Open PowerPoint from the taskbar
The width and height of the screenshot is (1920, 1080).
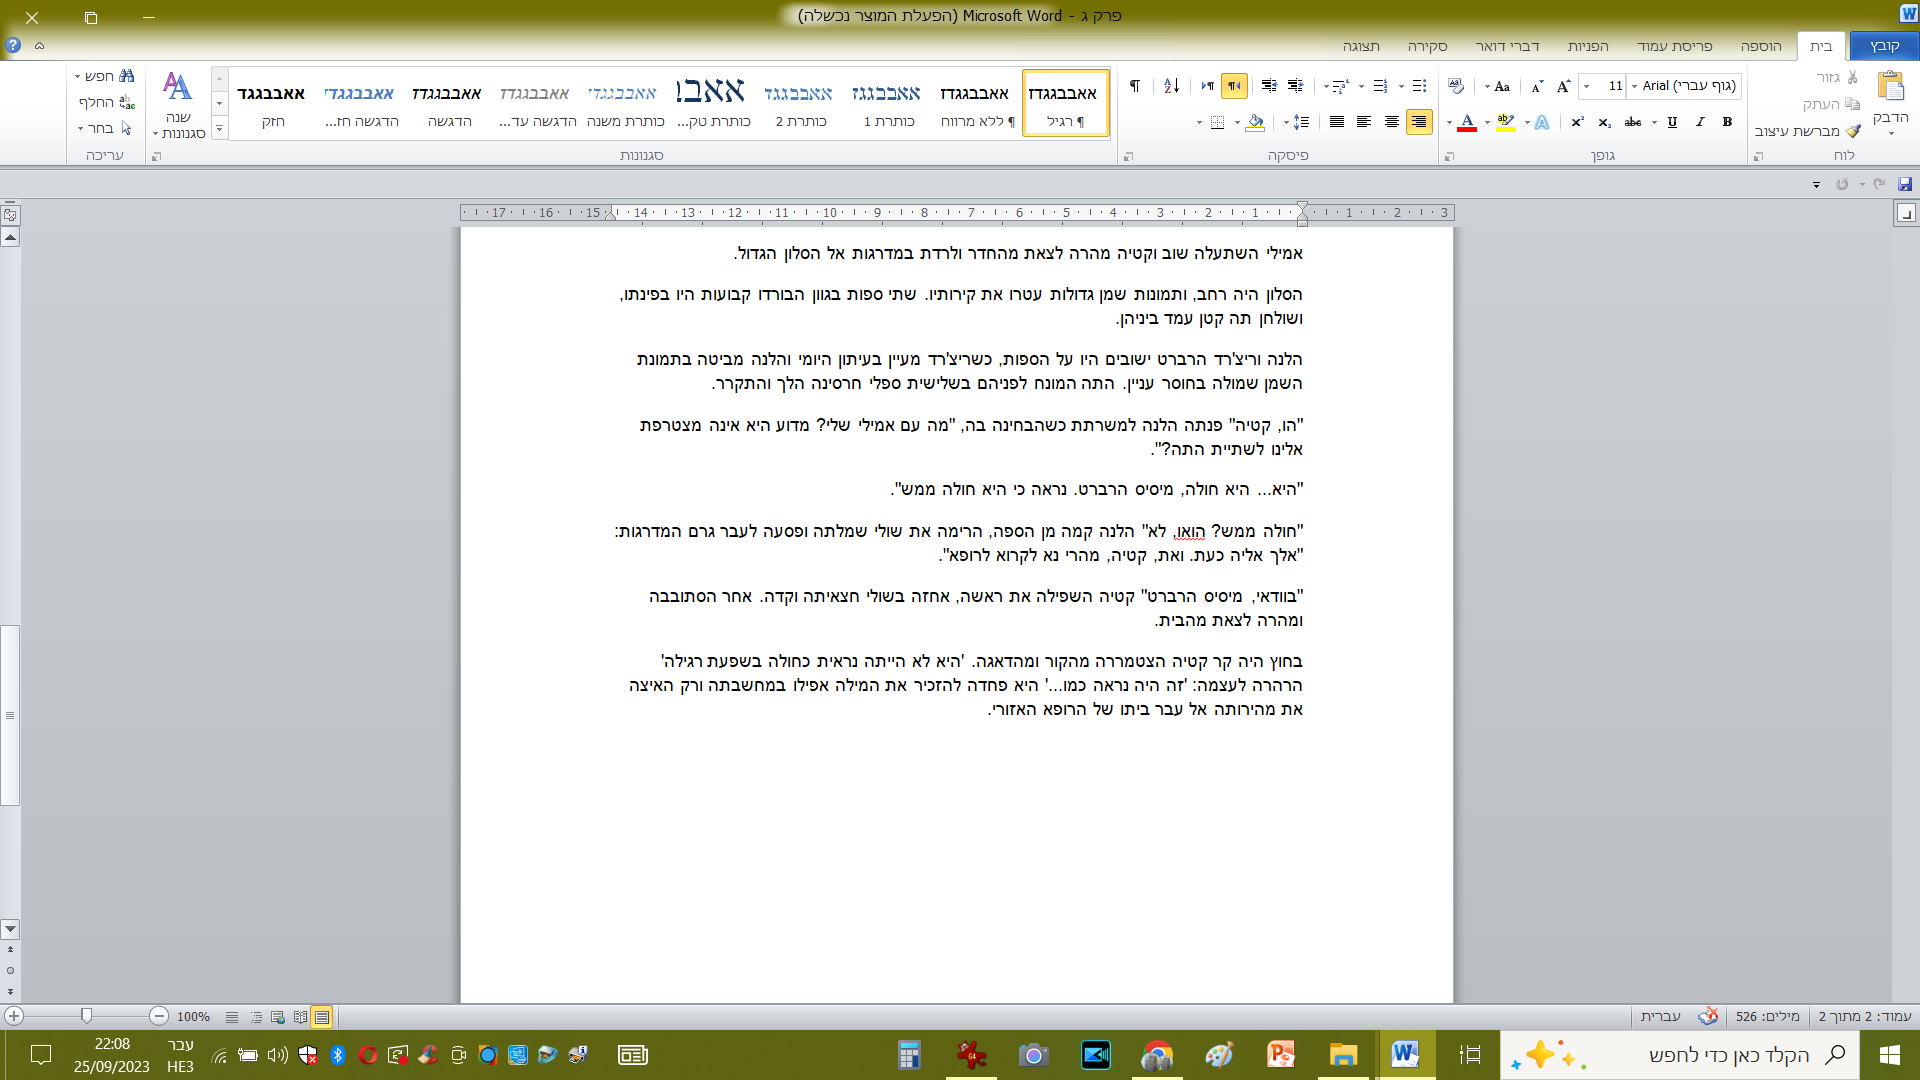pos(1281,1054)
